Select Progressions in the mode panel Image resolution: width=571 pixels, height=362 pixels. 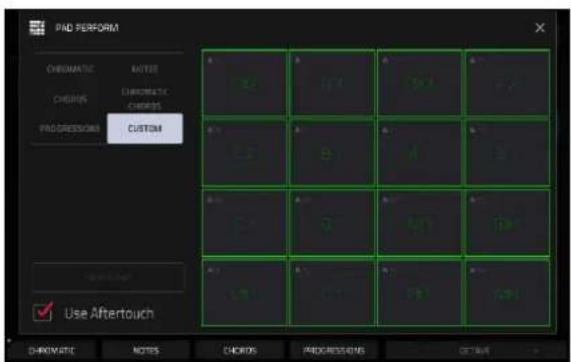tap(69, 129)
